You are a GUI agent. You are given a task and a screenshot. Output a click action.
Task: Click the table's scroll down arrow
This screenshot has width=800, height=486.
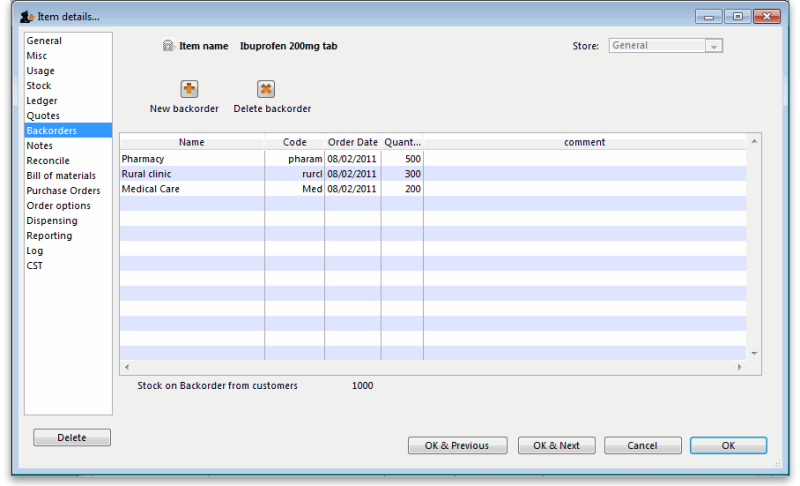[x=754, y=353]
